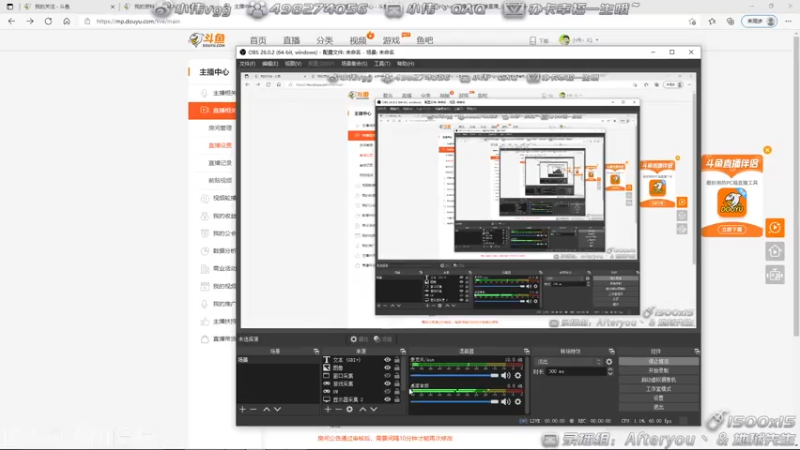Pop out the 场景 dock panel
This screenshot has width=800, height=450.
pyautogui.click(x=316, y=352)
